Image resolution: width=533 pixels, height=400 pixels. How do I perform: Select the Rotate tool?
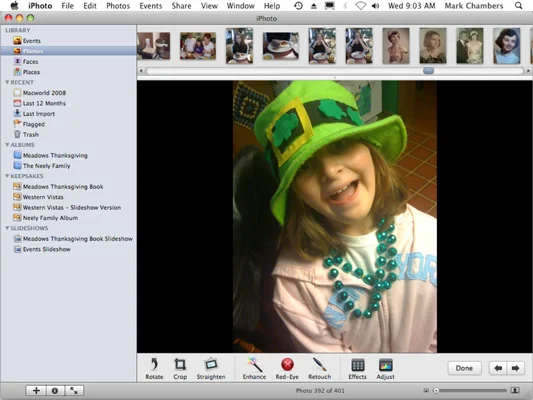154,368
